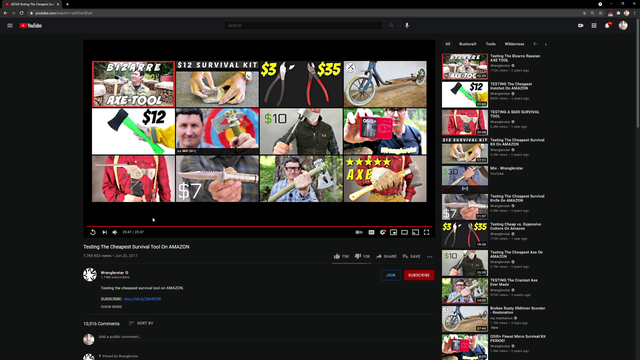The width and height of the screenshot is (640, 360).
Task: Click the browser back arrow
Action: click(5, 13)
